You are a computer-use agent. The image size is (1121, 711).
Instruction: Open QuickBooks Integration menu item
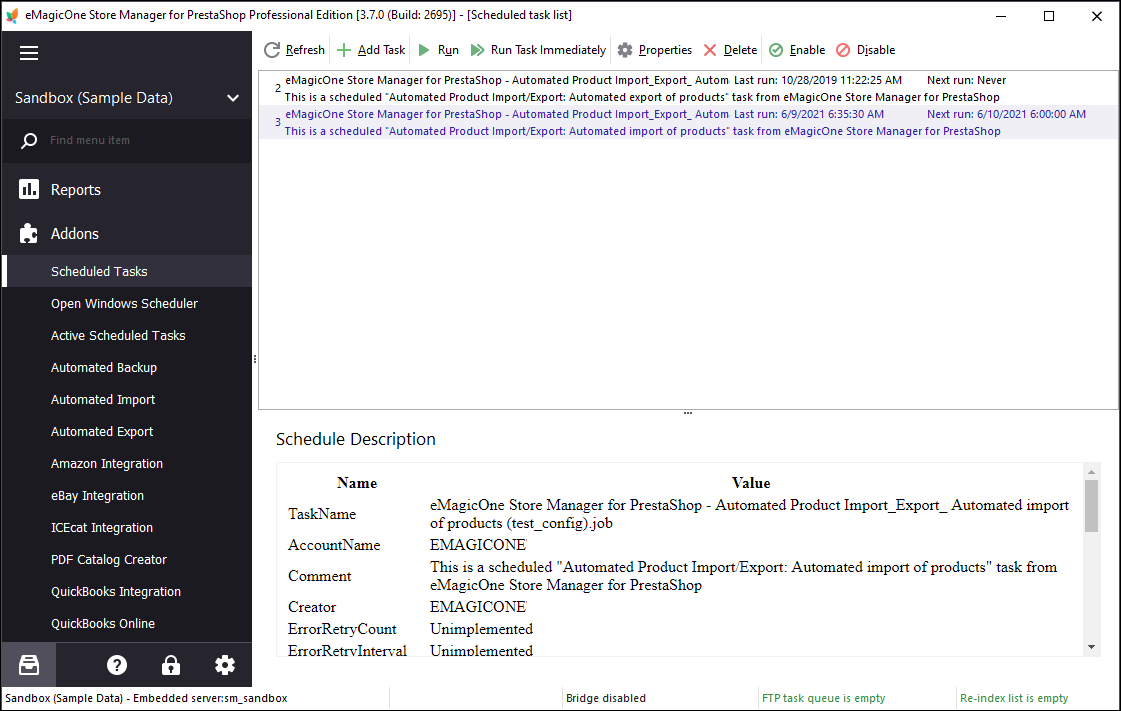click(127, 592)
